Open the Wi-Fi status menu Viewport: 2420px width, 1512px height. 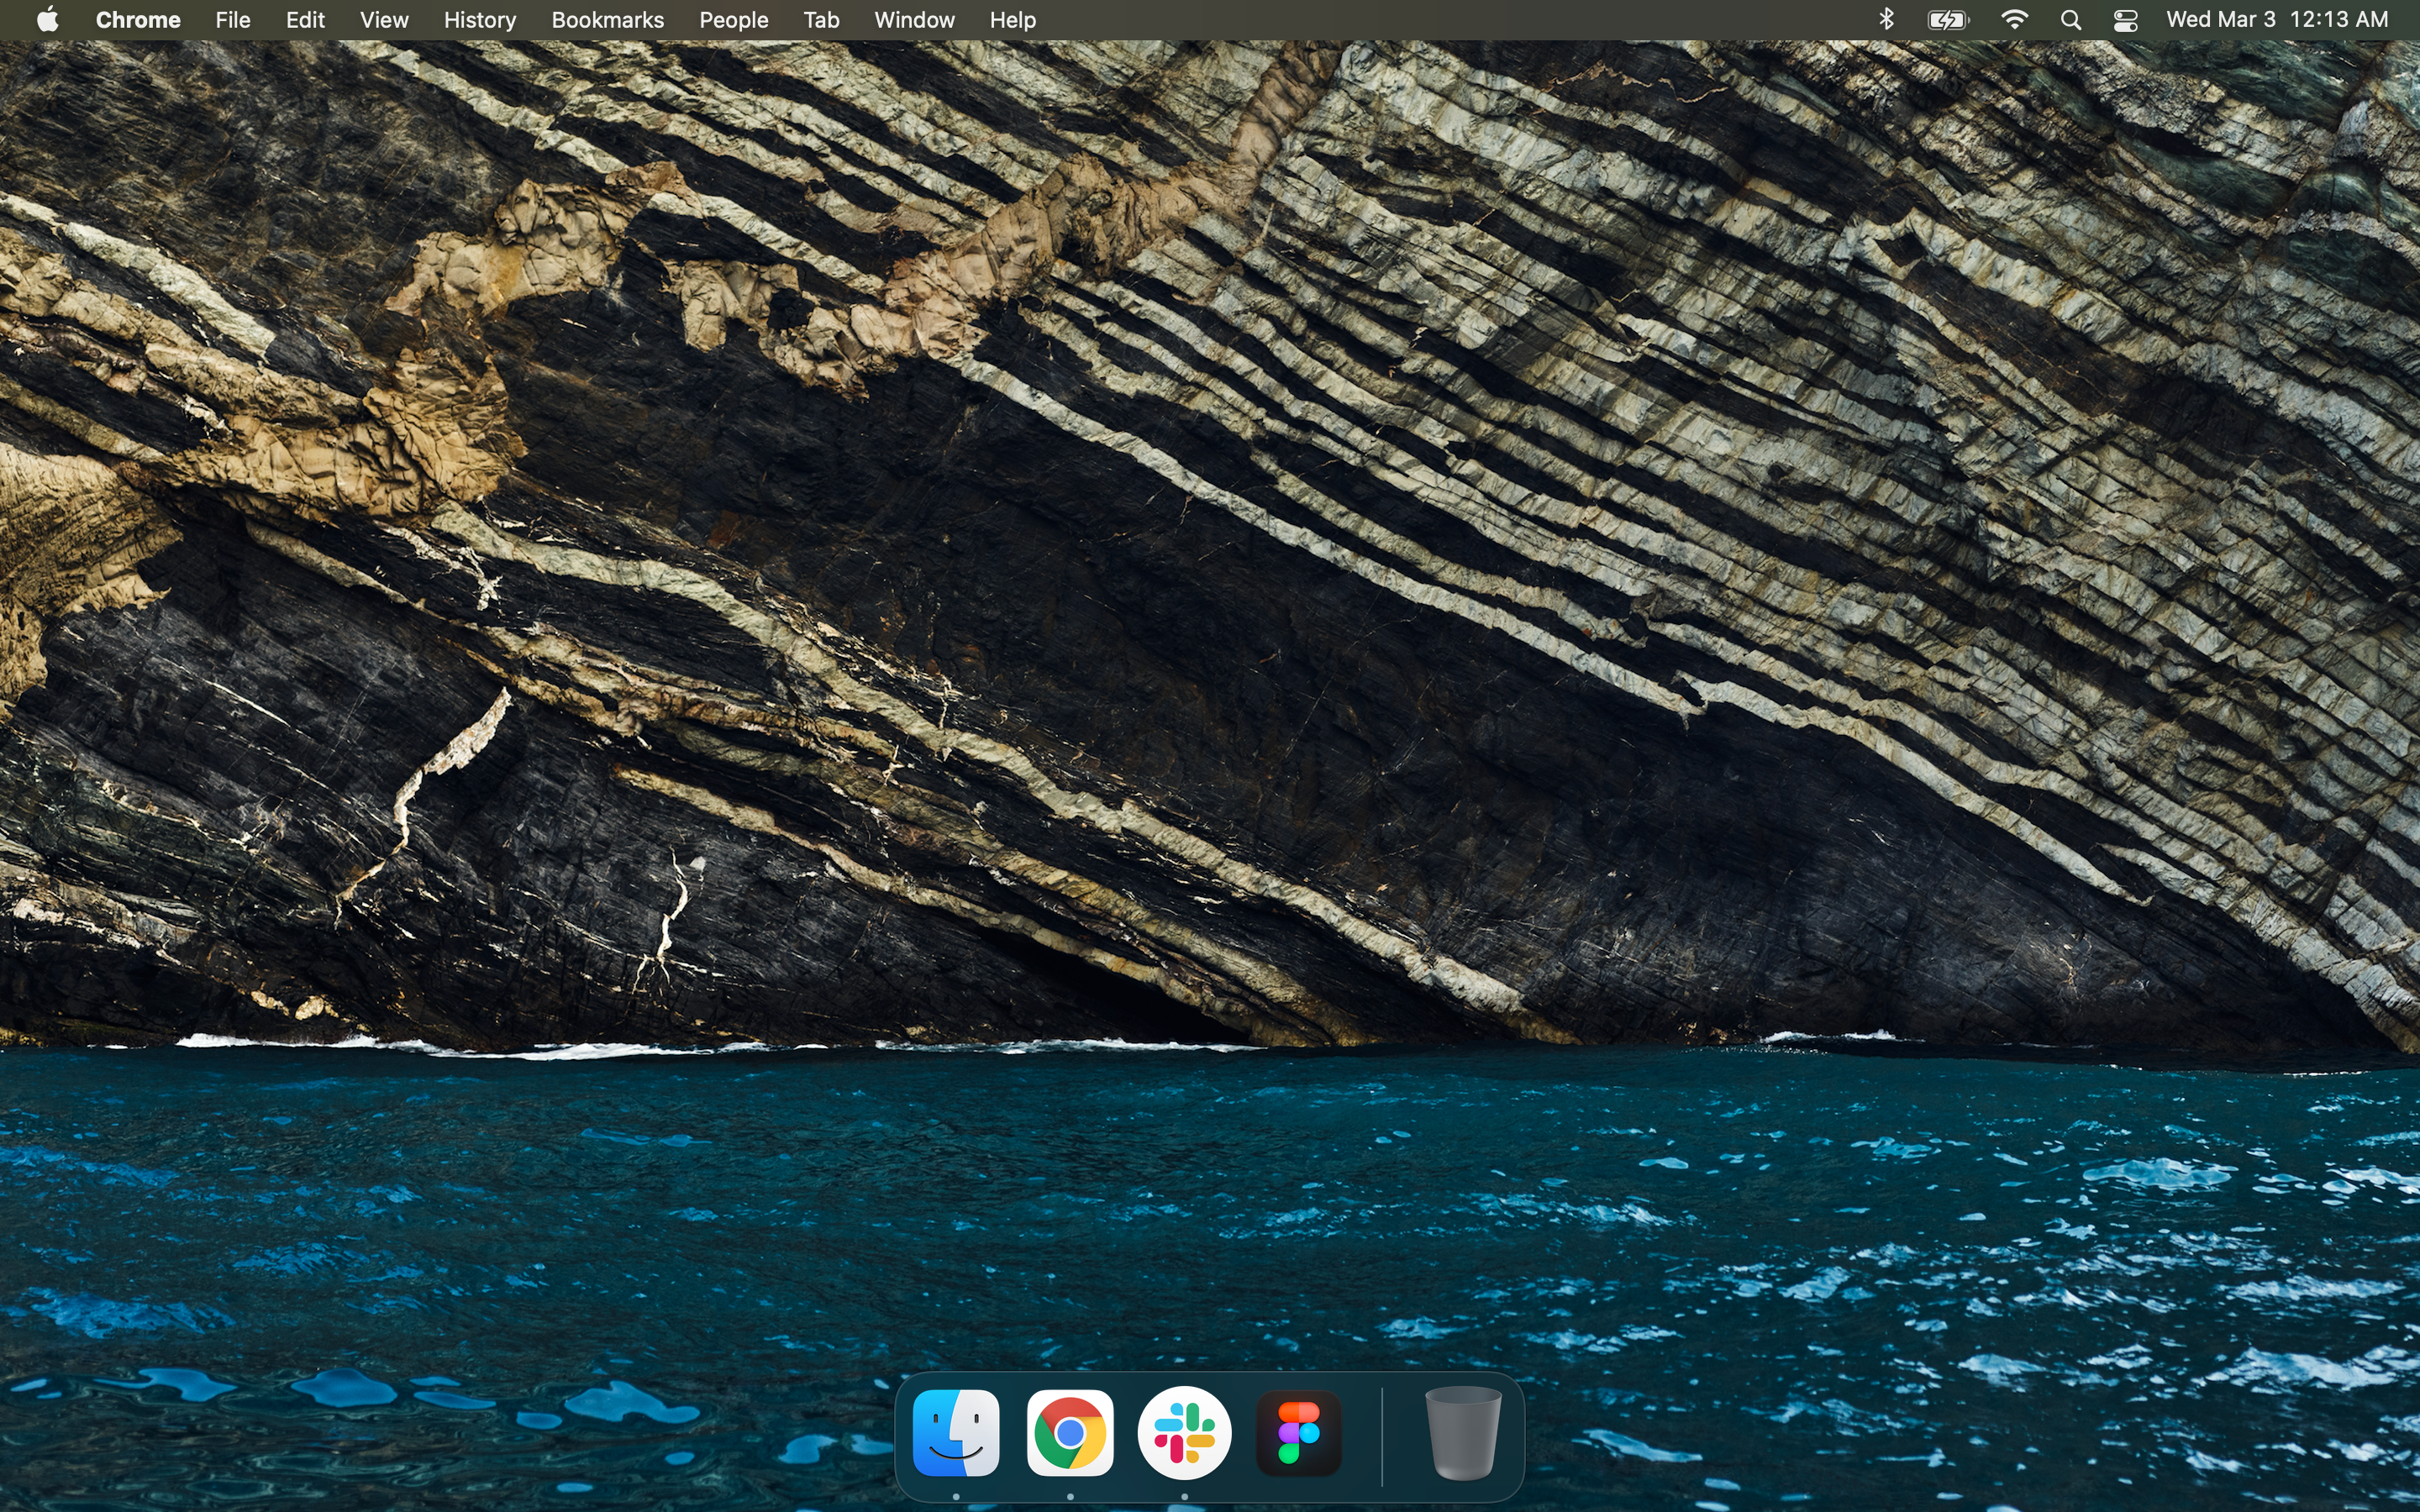click(2014, 20)
